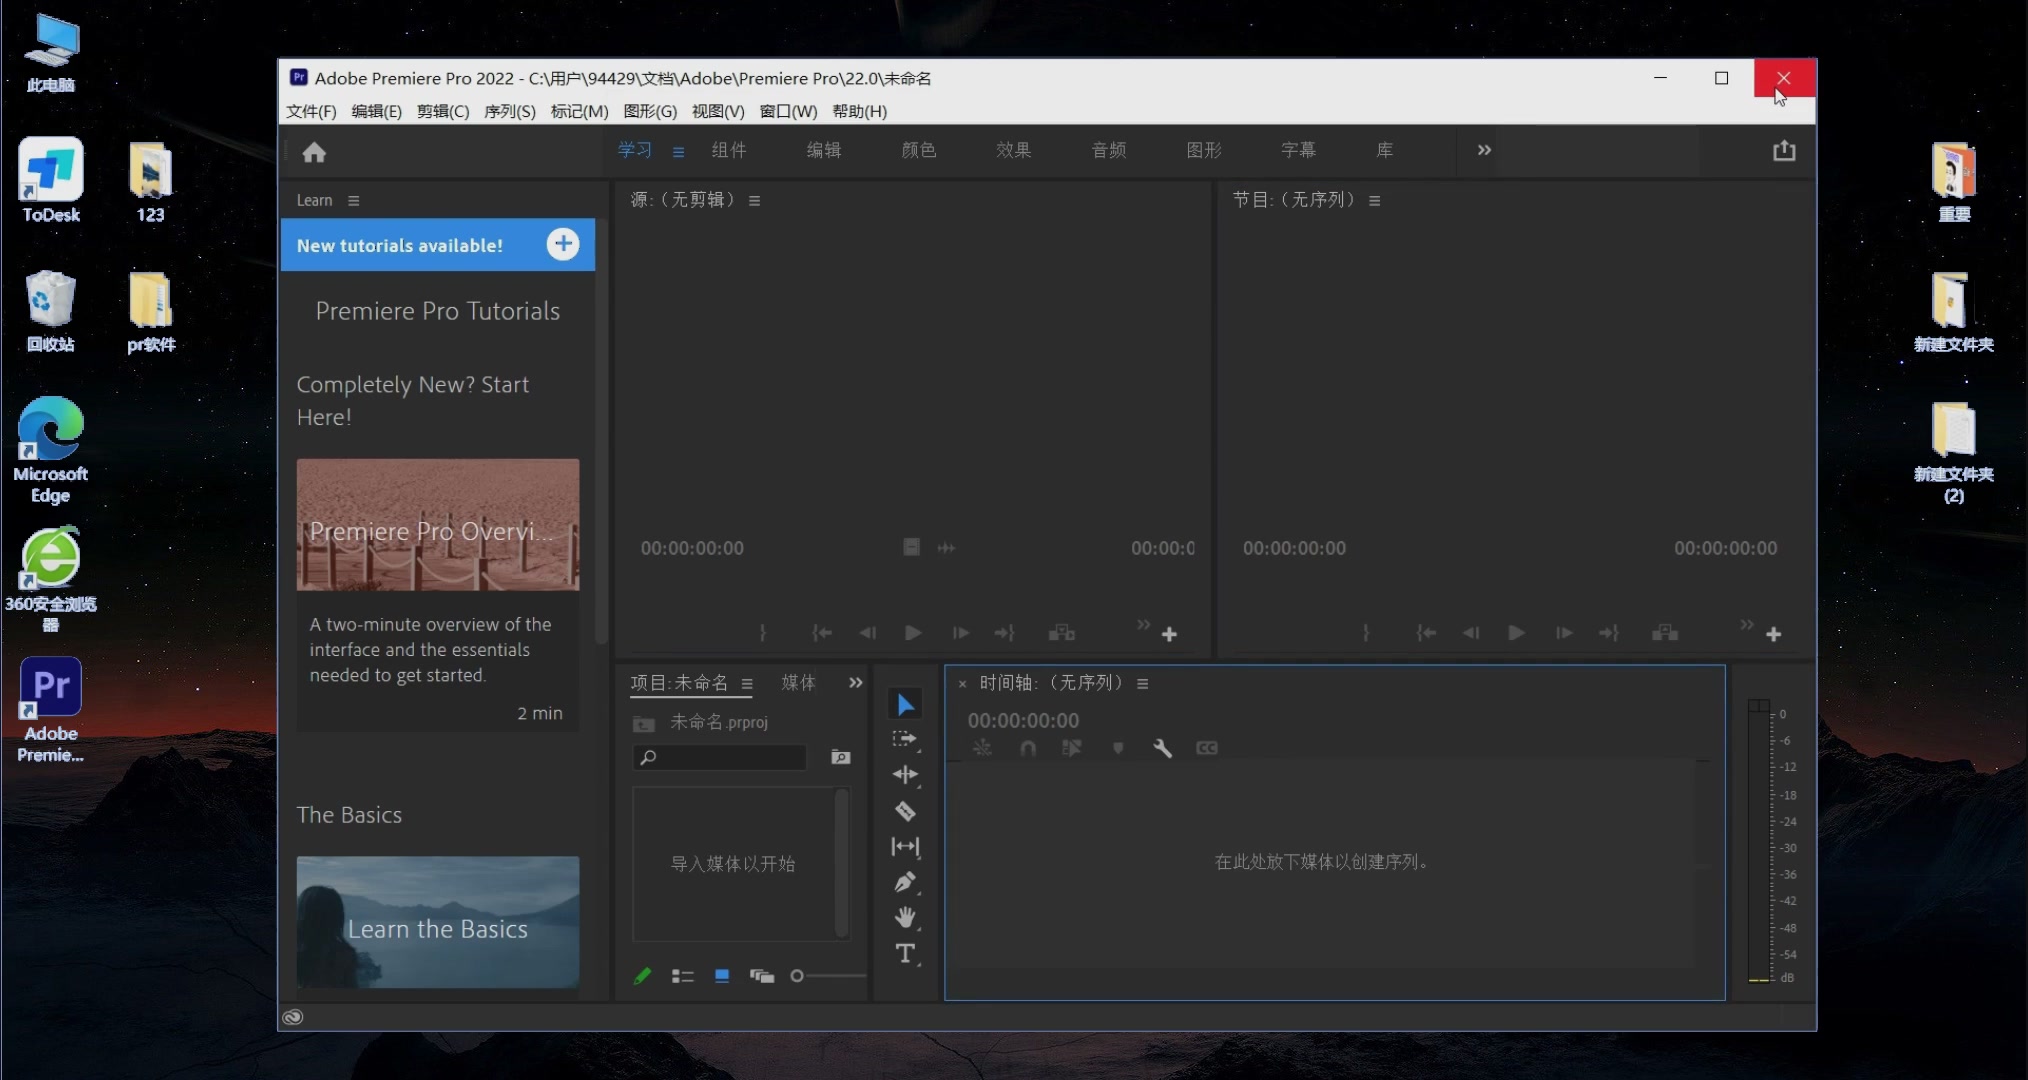This screenshot has height=1080, width=2028.
Task: Select the Type tool
Action: point(905,953)
